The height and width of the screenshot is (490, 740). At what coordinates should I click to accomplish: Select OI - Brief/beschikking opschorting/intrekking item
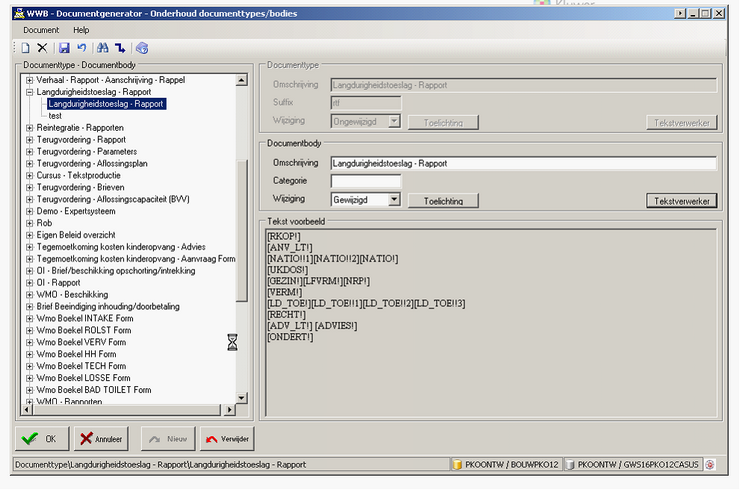click(x=116, y=270)
